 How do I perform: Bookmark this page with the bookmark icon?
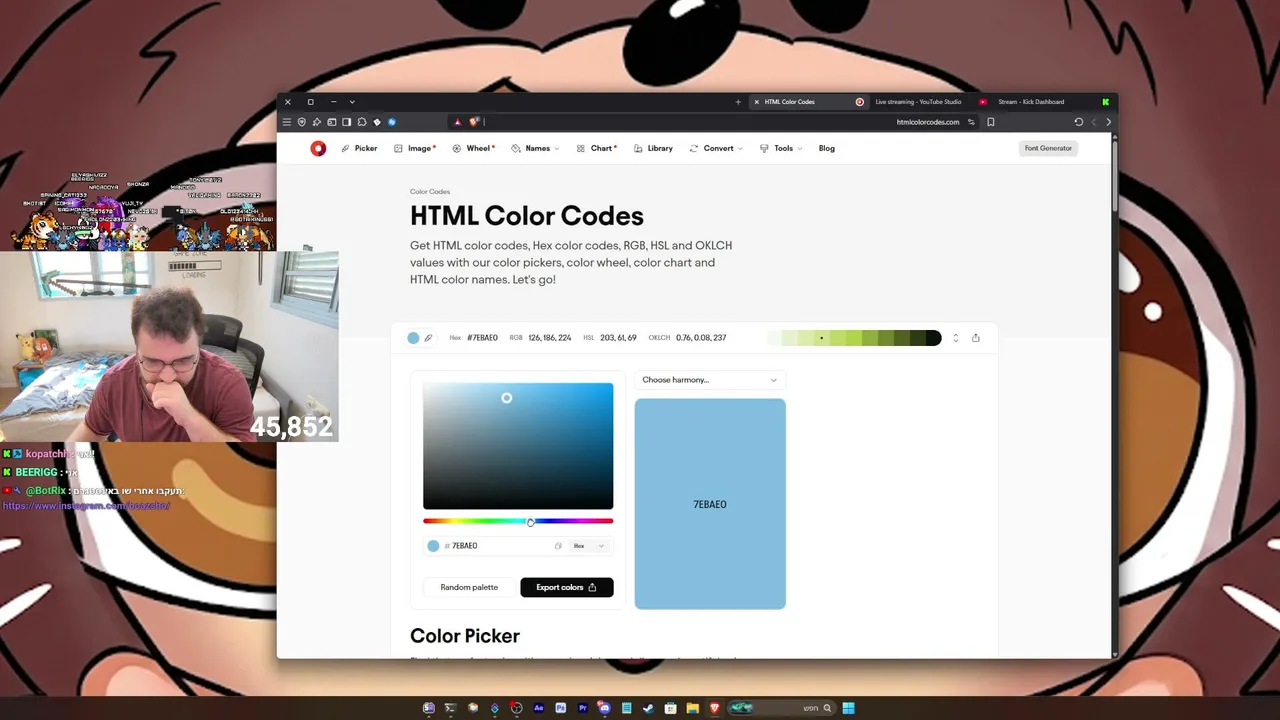991,122
